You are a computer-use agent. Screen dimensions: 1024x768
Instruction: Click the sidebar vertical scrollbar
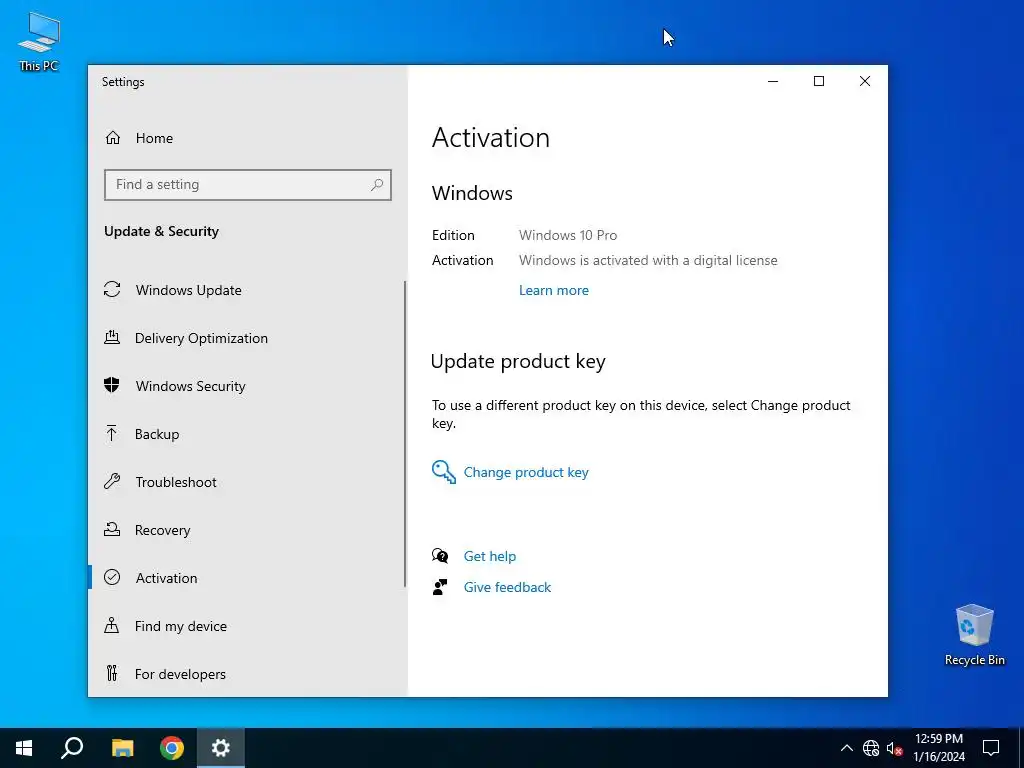tap(405, 434)
